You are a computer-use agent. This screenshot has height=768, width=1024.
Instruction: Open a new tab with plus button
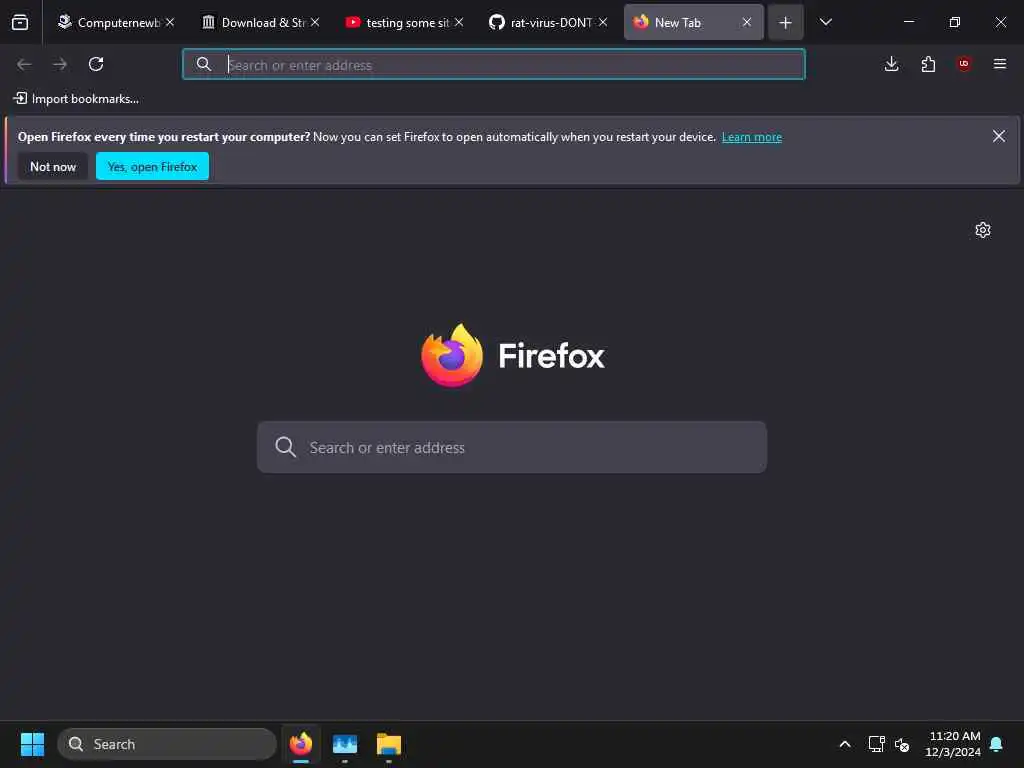pos(786,22)
